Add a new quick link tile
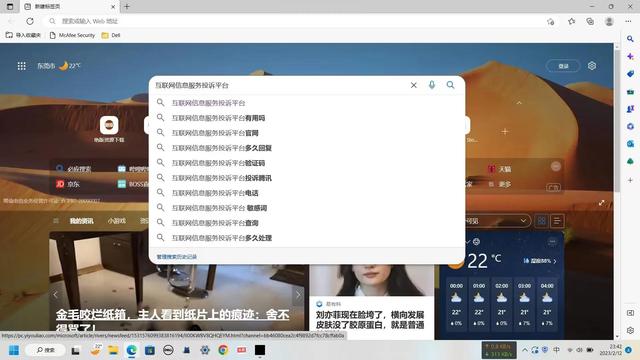Screen dimensions: 640x360 point(505,131)
